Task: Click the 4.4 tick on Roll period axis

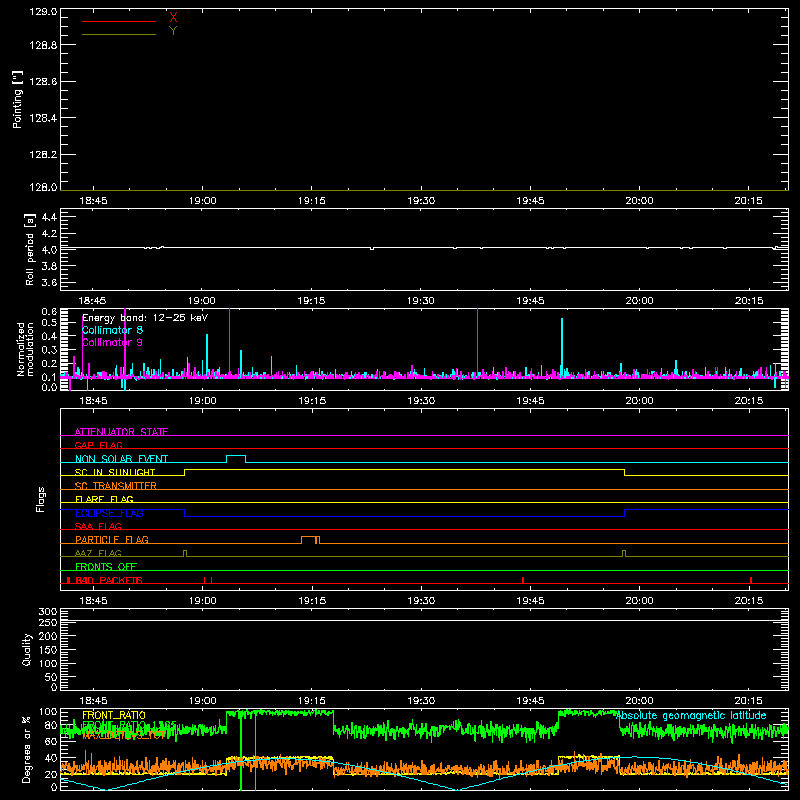Action: click(49, 217)
